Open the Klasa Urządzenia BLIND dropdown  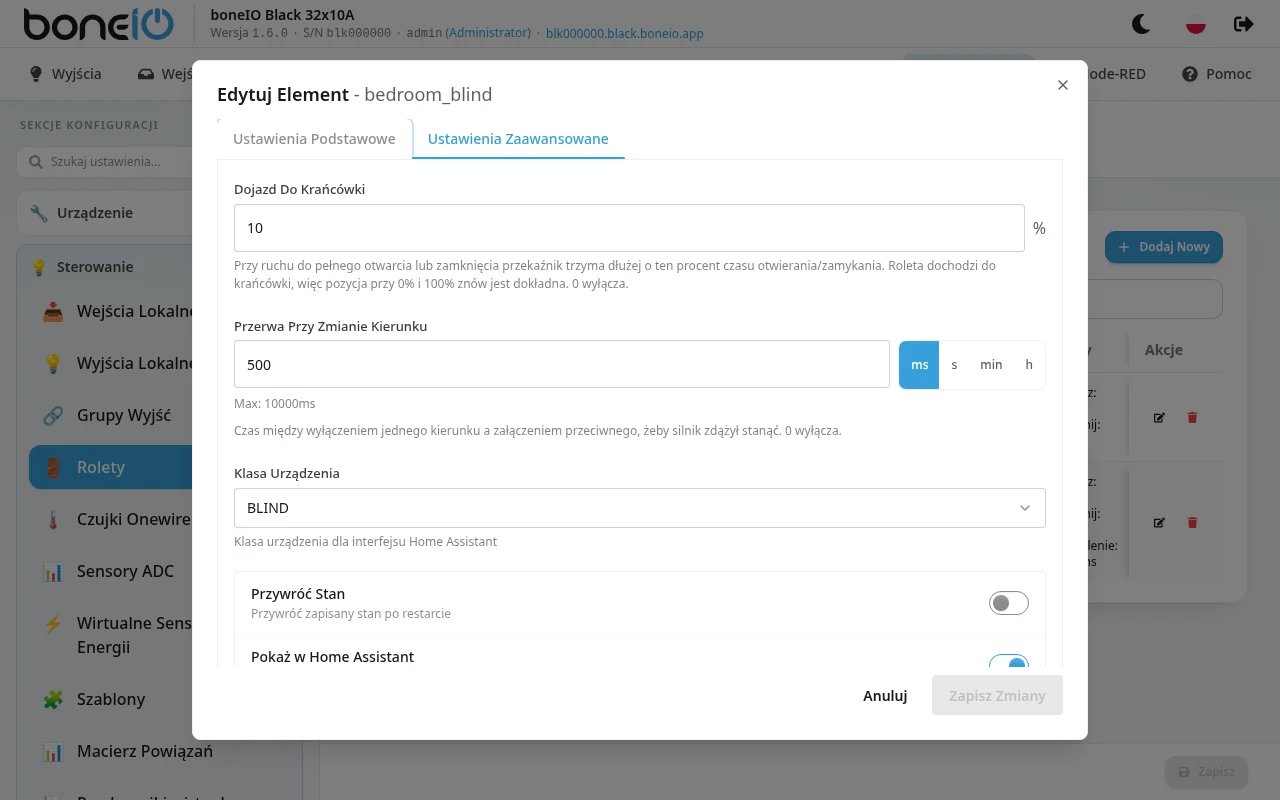pyautogui.click(x=640, y=508)
